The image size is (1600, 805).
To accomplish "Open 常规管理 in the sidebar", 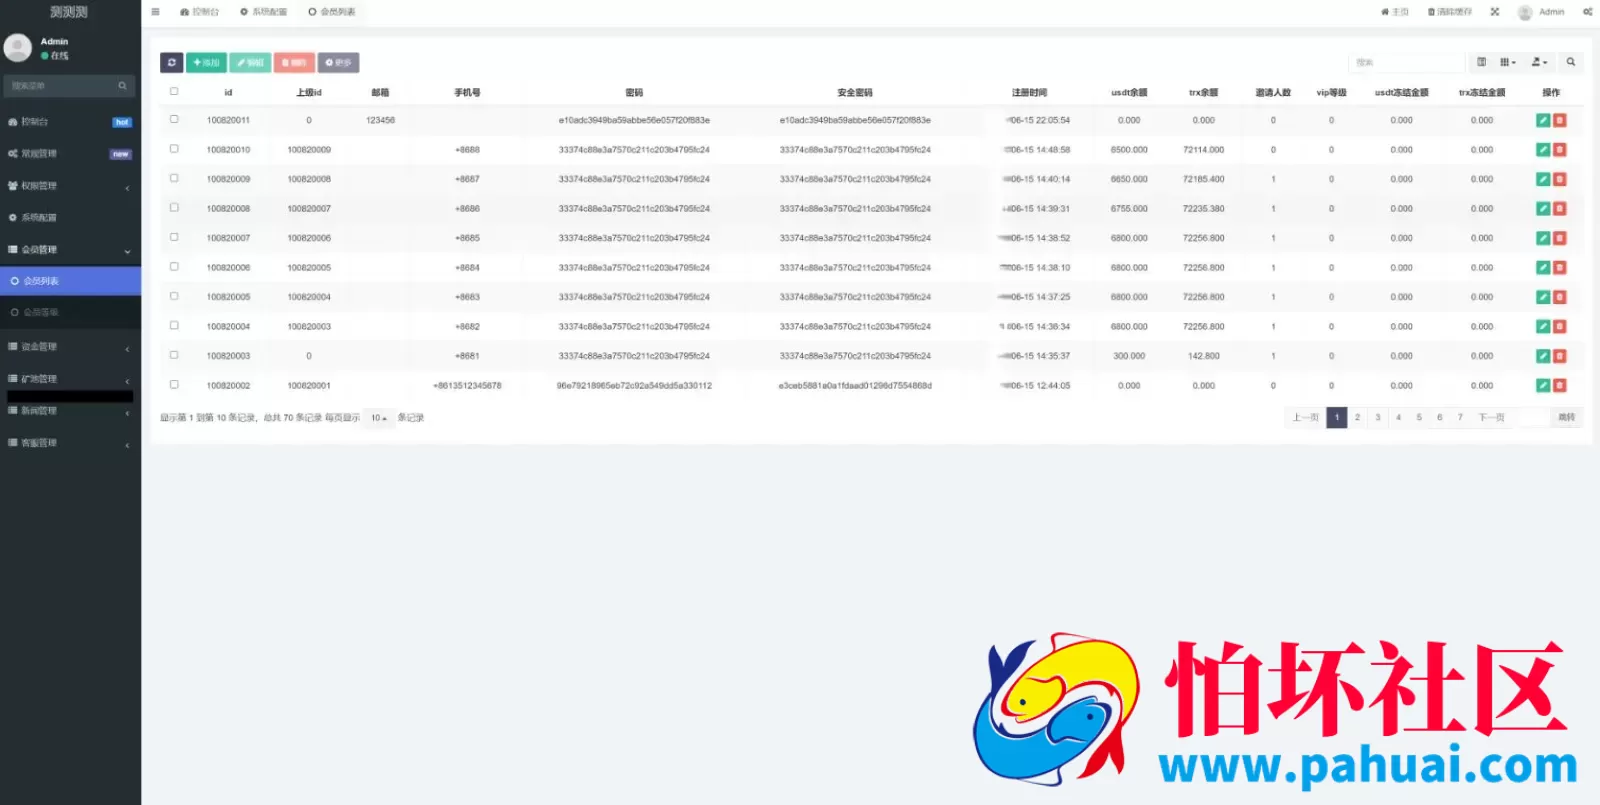I will (70, 154).
